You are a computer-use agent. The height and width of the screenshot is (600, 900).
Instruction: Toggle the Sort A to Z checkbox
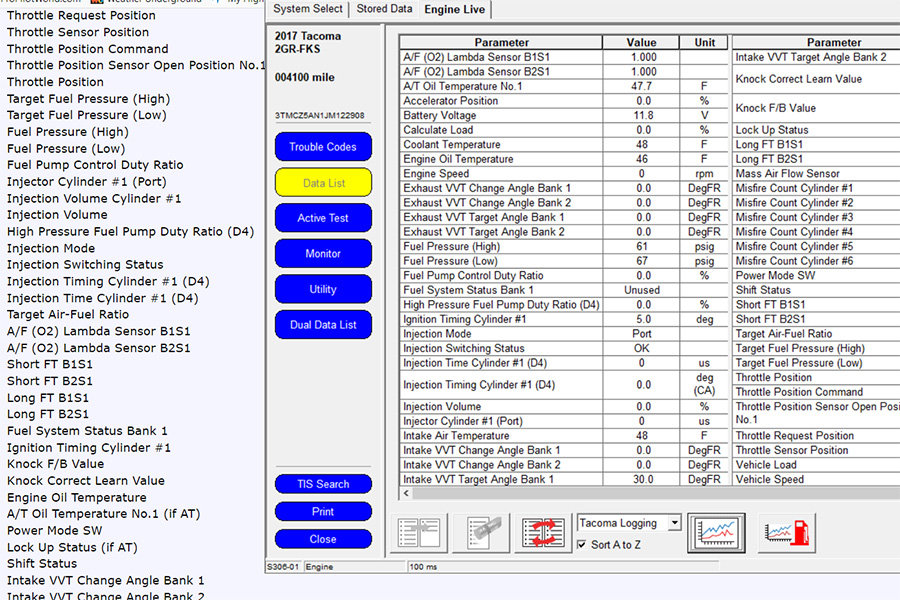[581, 544]
